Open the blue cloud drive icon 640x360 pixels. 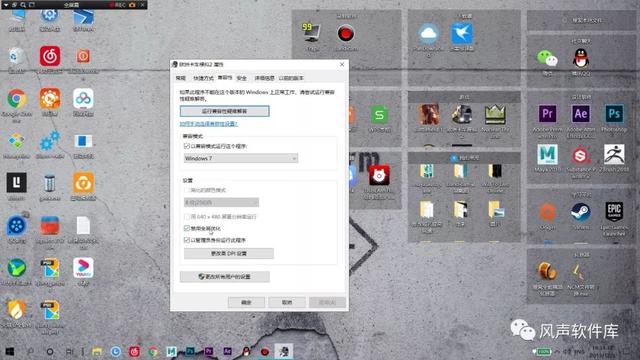pos(428,33)
